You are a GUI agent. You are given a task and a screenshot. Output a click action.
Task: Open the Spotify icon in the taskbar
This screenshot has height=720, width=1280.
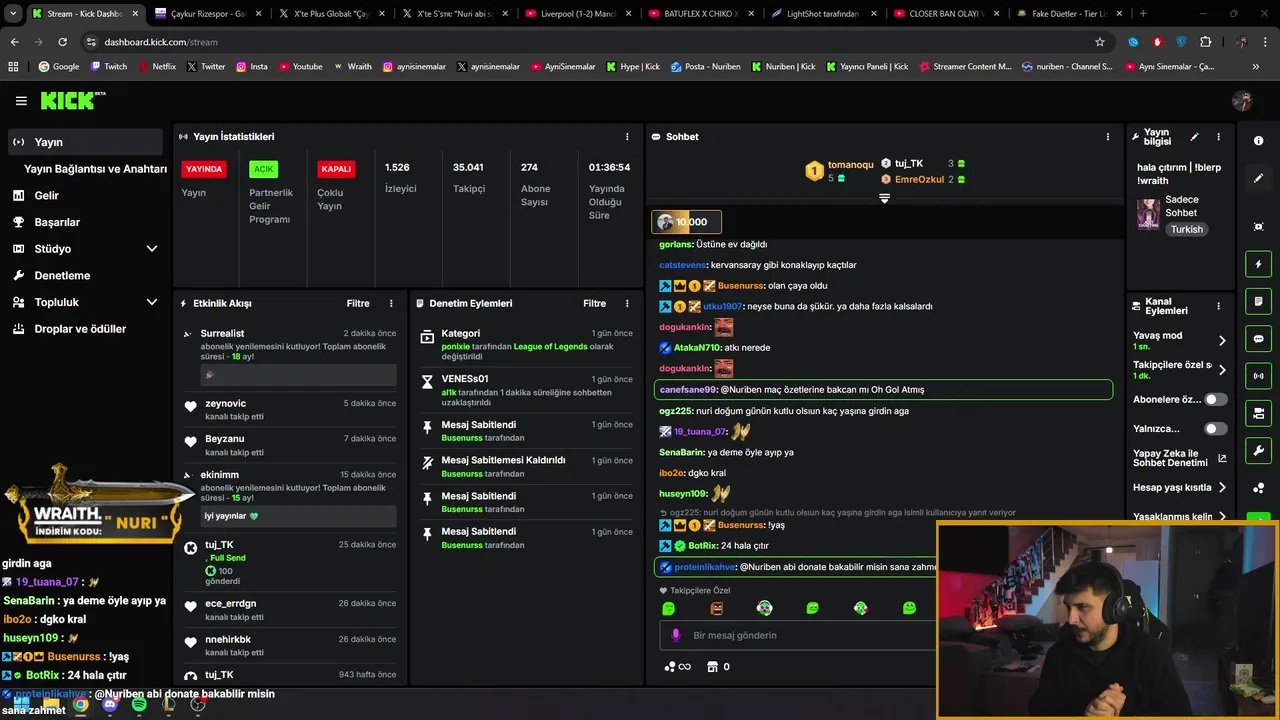point(139,704)
